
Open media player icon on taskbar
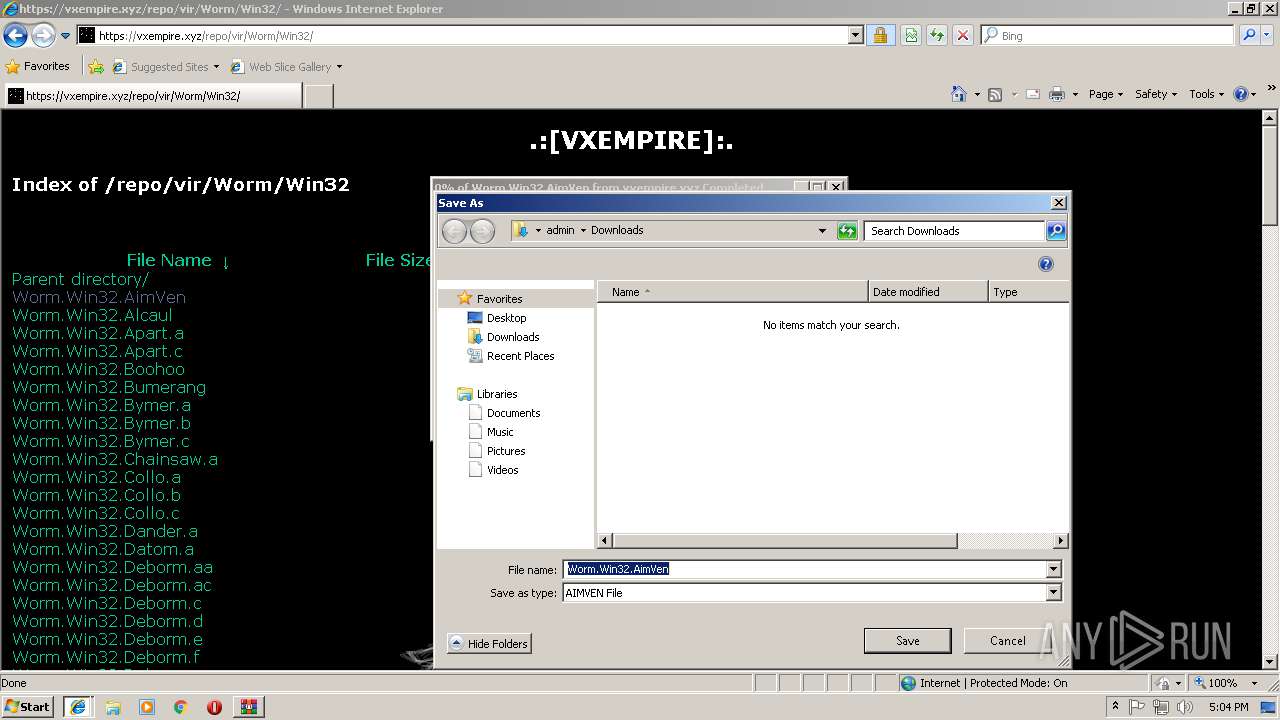click(x=147, y=707)
